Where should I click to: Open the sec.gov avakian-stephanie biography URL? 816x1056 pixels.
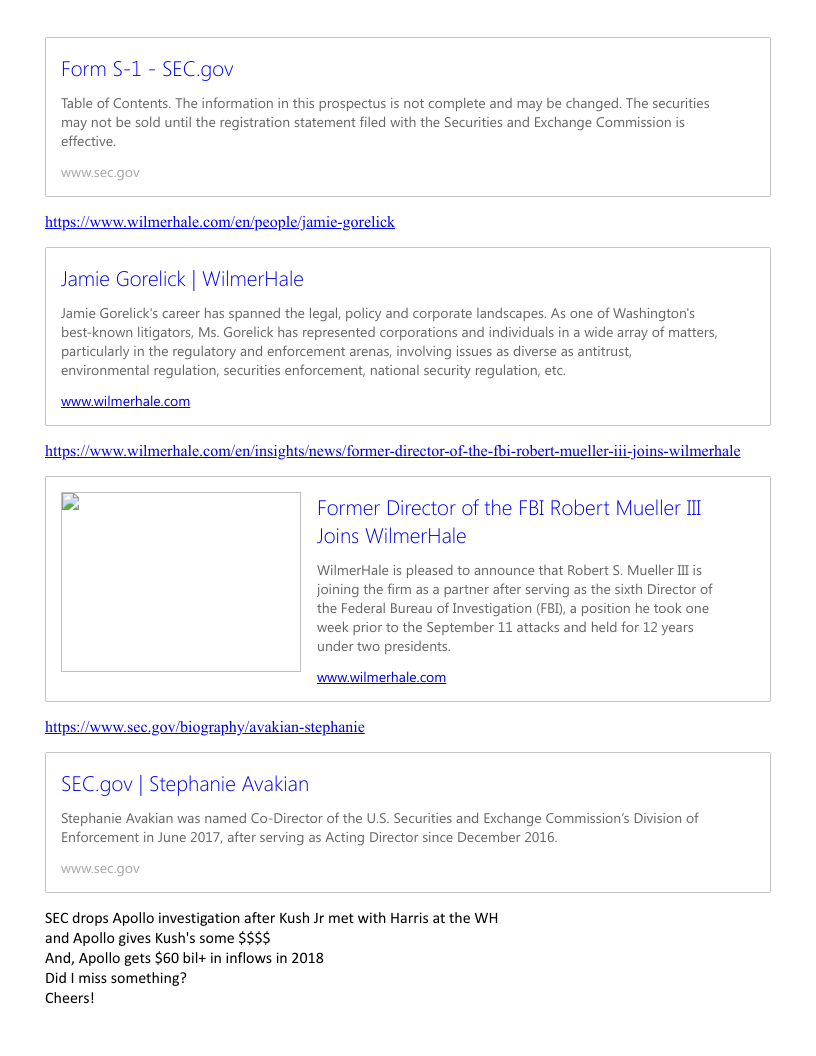click(x=205, y=727)
